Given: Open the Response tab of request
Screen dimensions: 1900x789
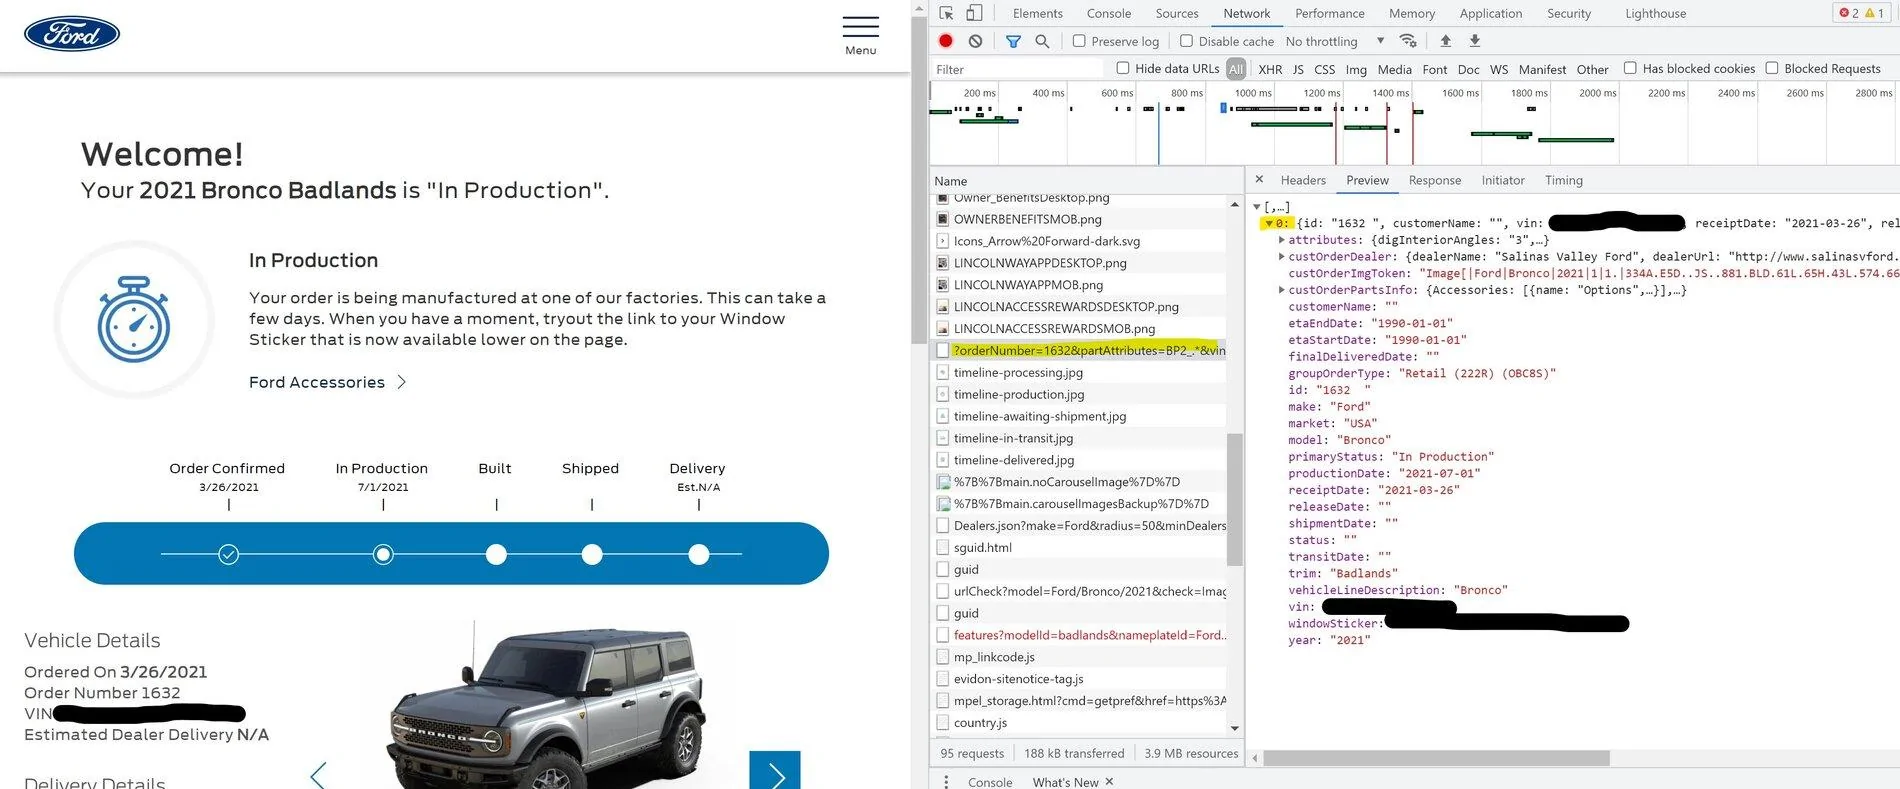Looking at the screenshot, I should (1435, 180).
